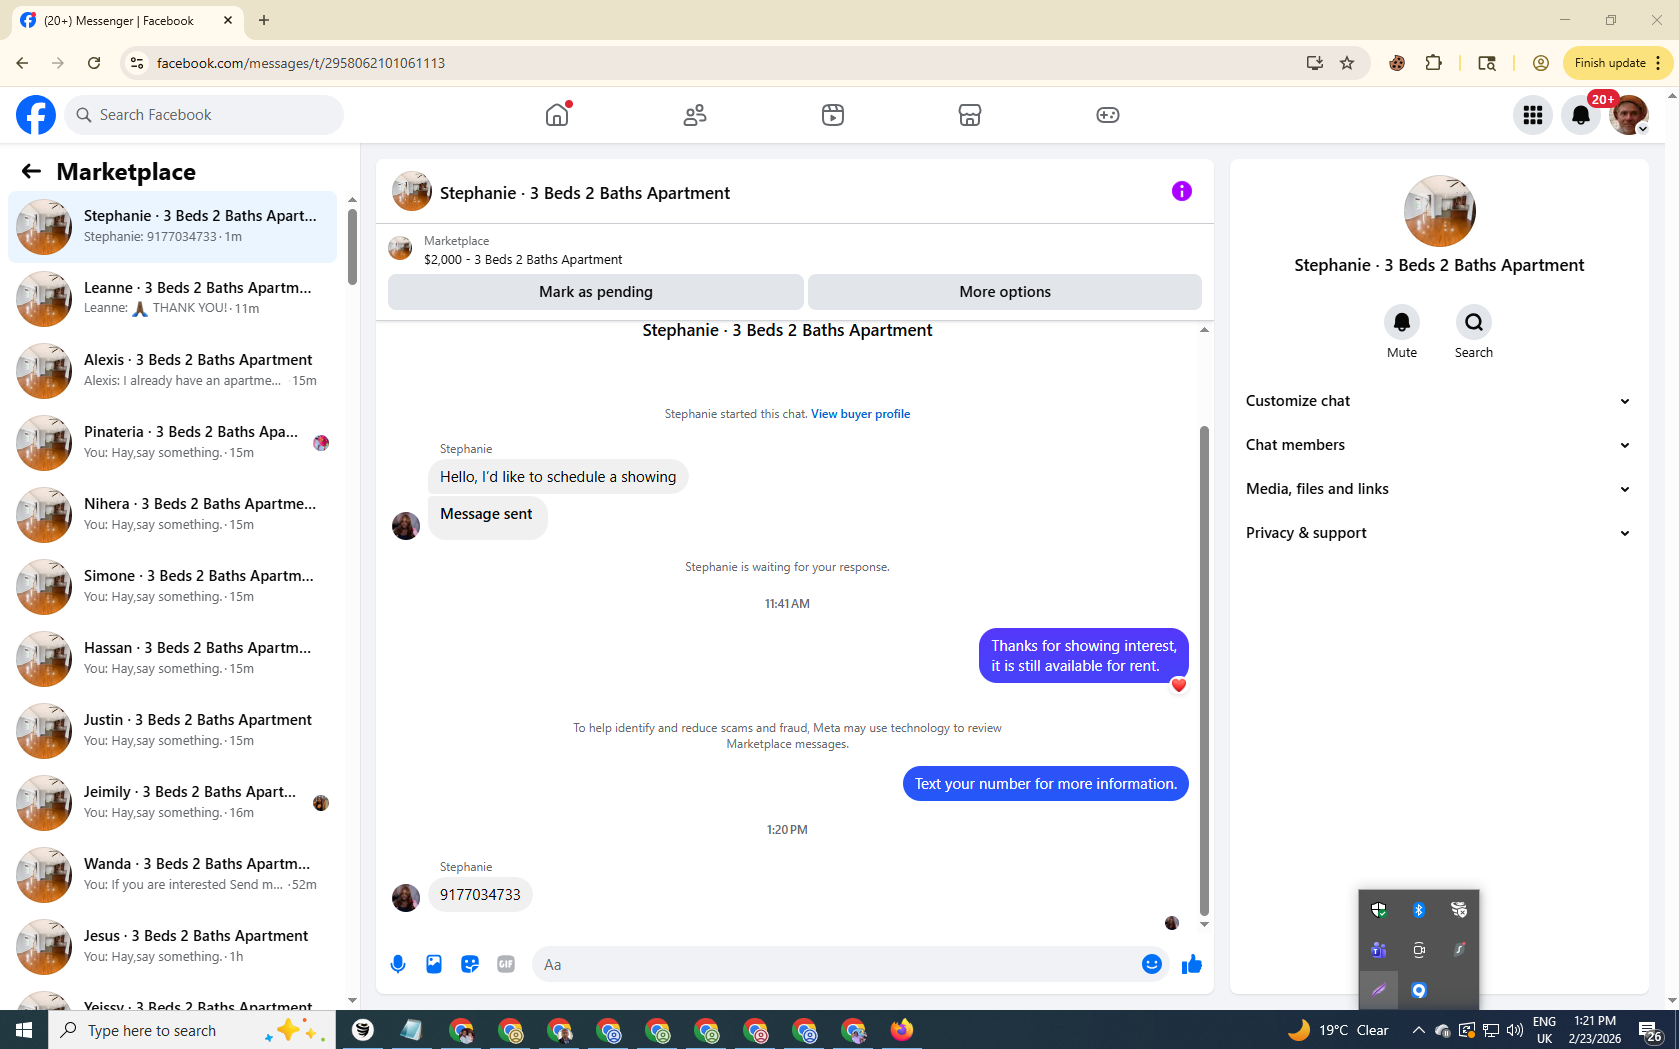Open notifications bell with 20+ badge
This screenshot has height=1049, width=1679.
coord(1581,115)
